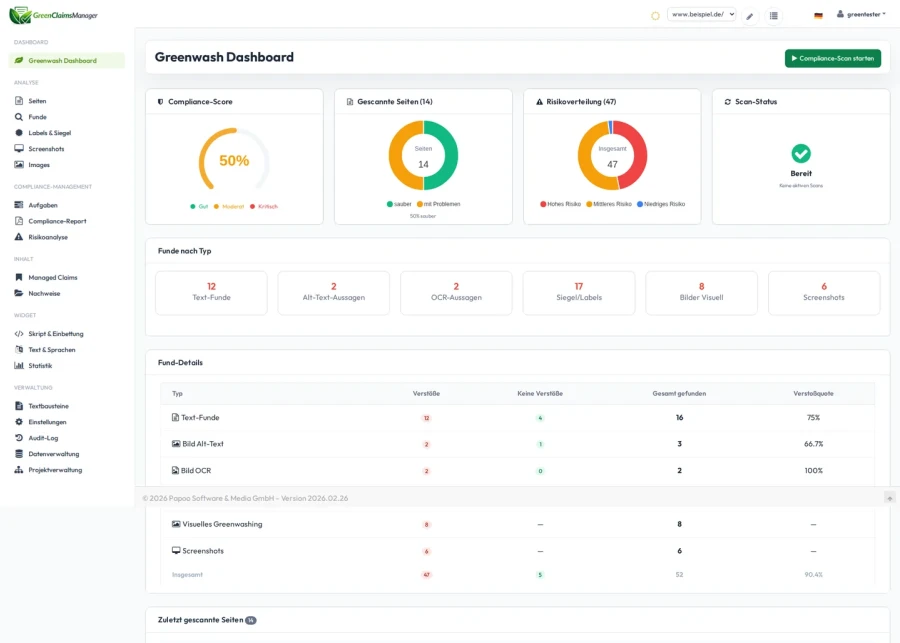Open Compliance-Report menu entry
900x643 pixels.
(x=57, y=221)
